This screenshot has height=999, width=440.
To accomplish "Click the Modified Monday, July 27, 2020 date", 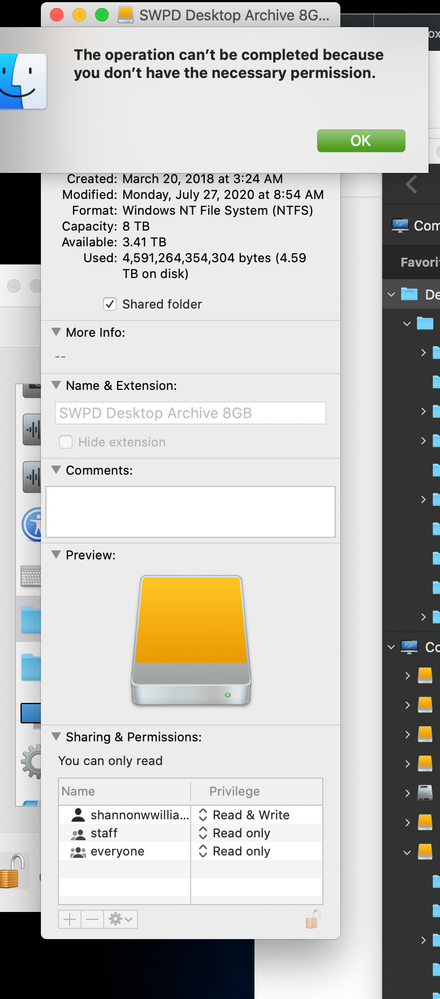I will click(223, 194).
